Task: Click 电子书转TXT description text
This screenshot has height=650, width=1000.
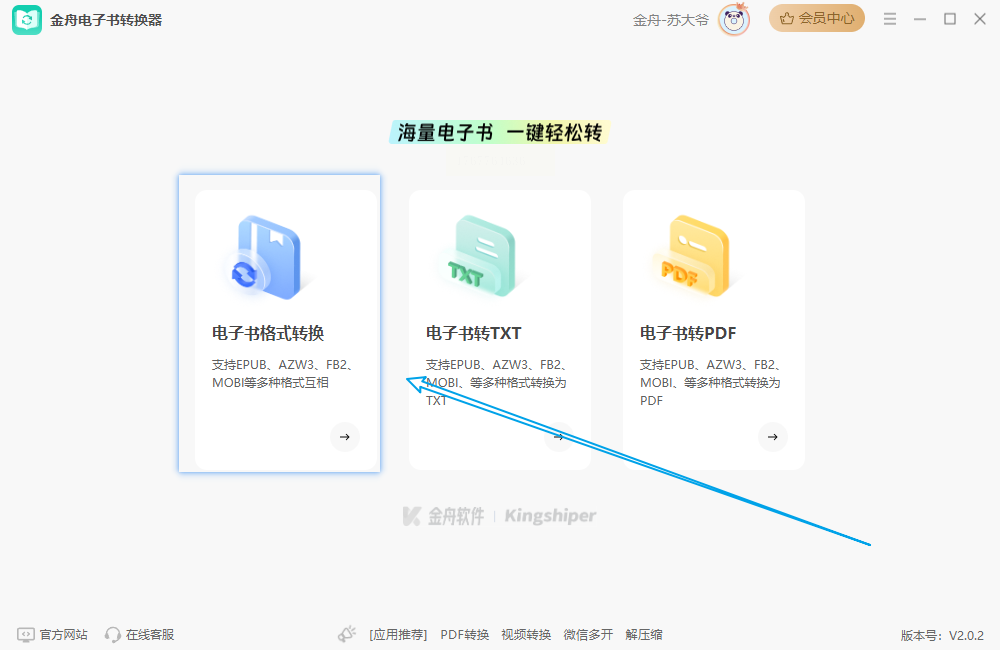Action: [x=497, y=383]
